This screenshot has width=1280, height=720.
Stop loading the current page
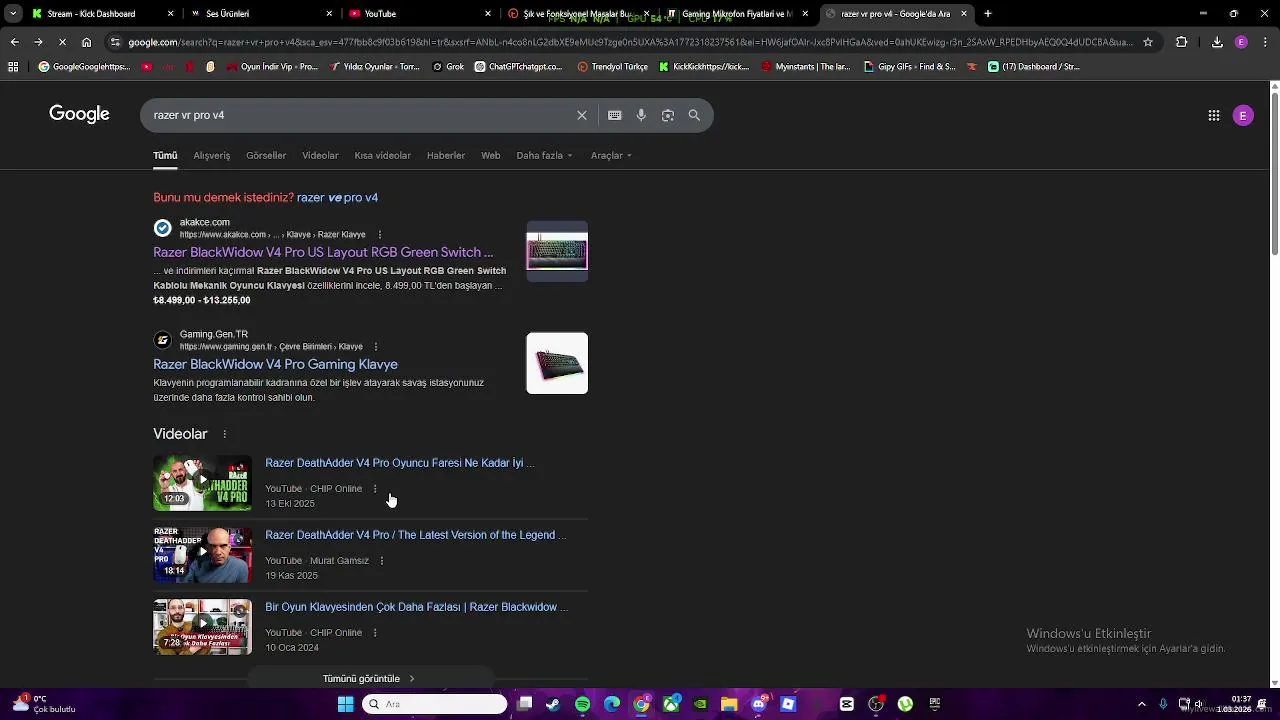(62, 42)
